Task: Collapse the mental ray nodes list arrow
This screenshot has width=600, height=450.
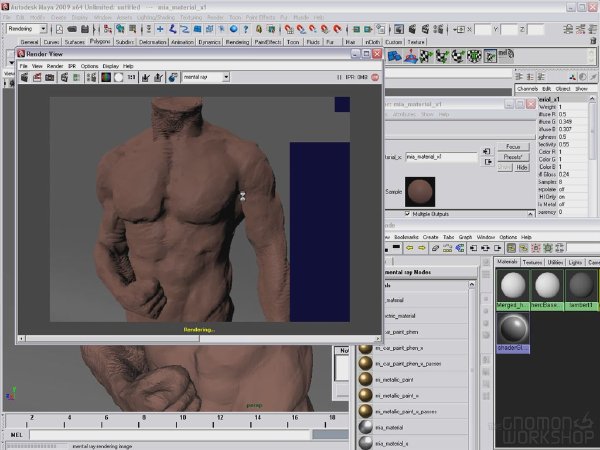Action: (471, 284)
